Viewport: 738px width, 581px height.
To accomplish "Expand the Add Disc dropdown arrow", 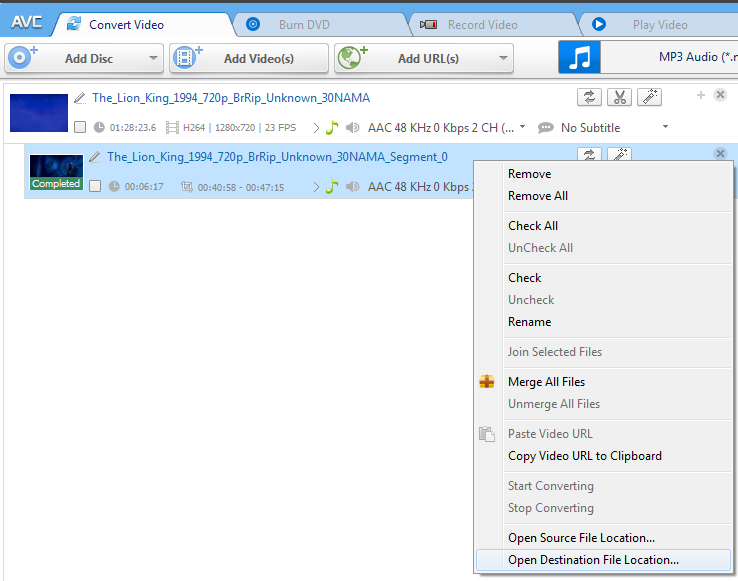I will (153, 58).
